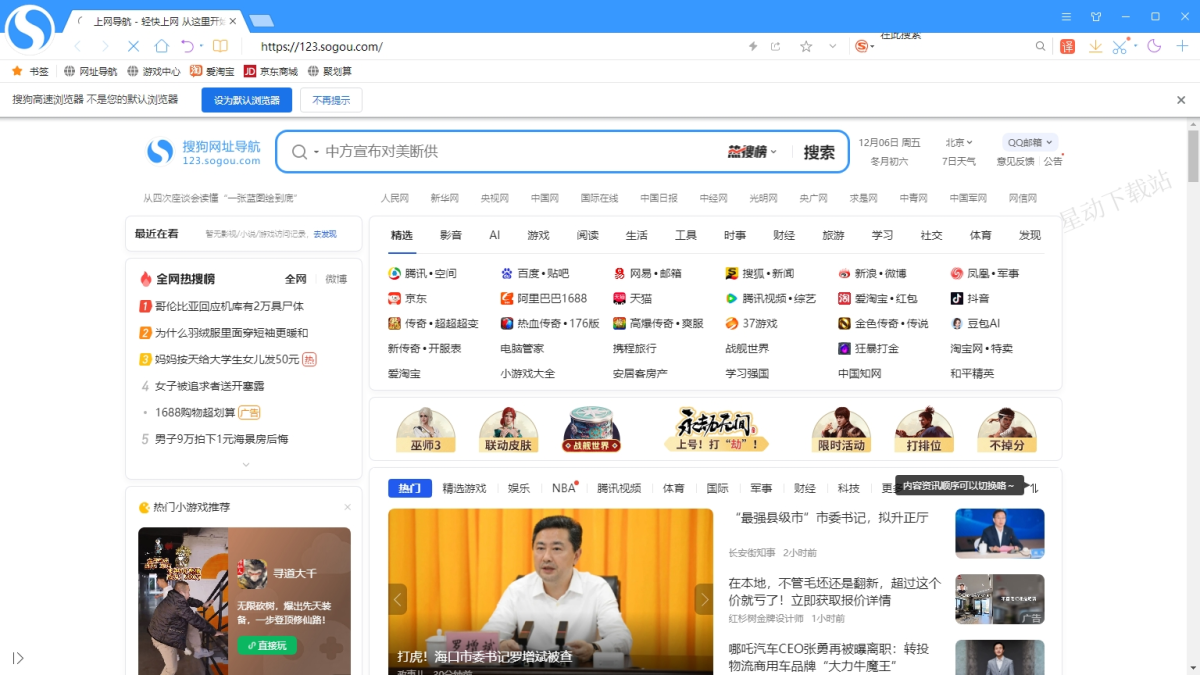
Task: Open the 工具 category tab
Action: (x=686, y=235)
